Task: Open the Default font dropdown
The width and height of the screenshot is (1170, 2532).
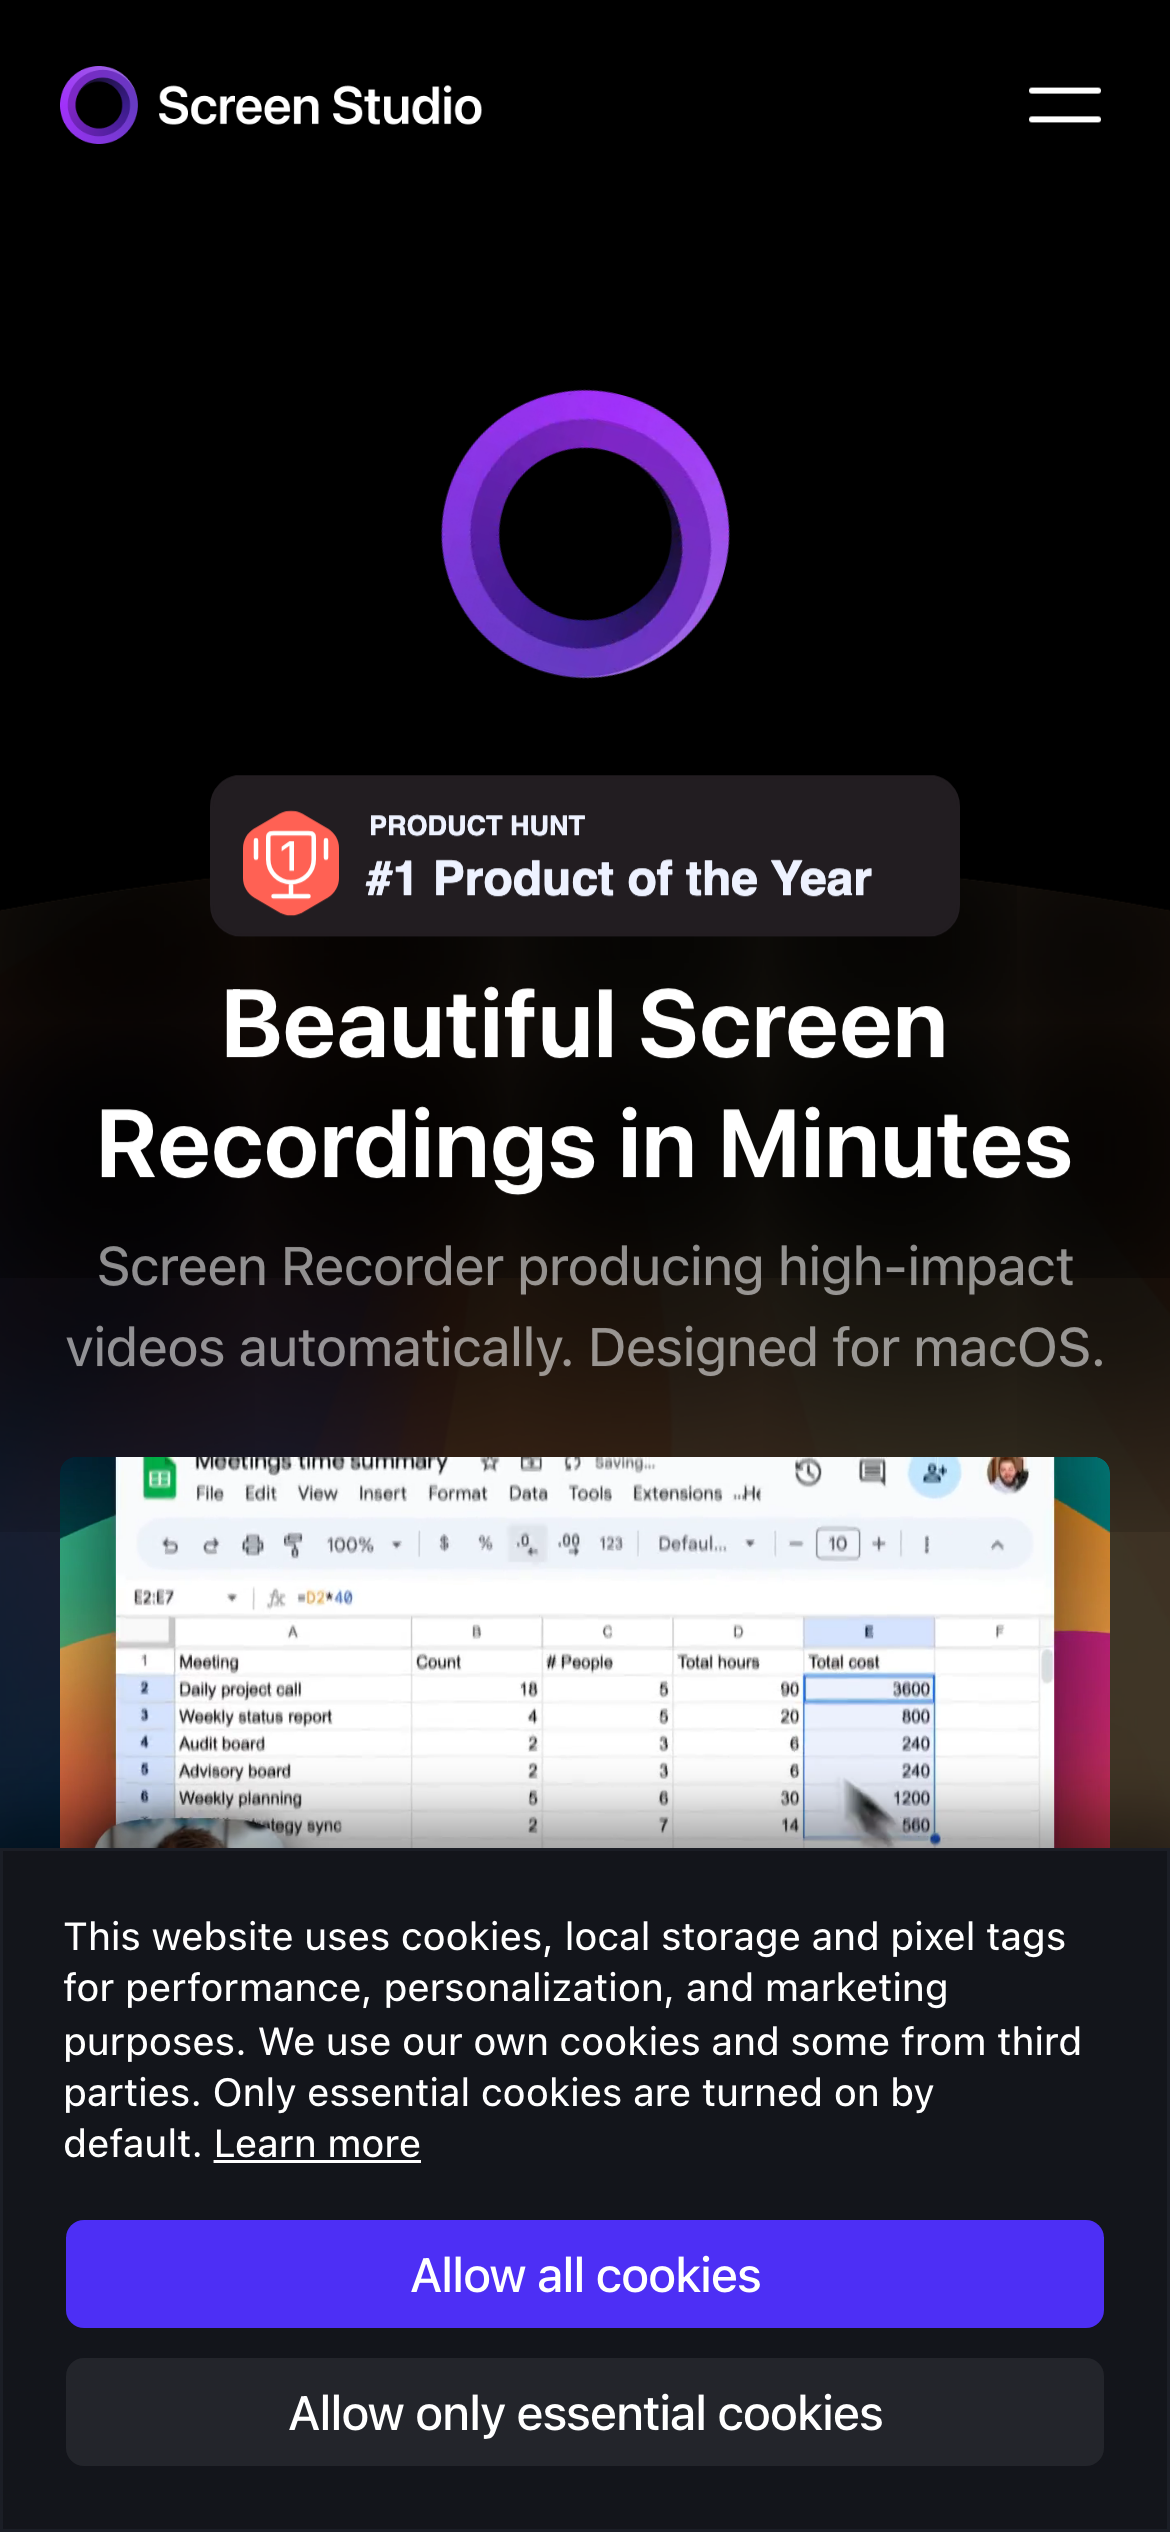Action: [x=706, y=1544]
